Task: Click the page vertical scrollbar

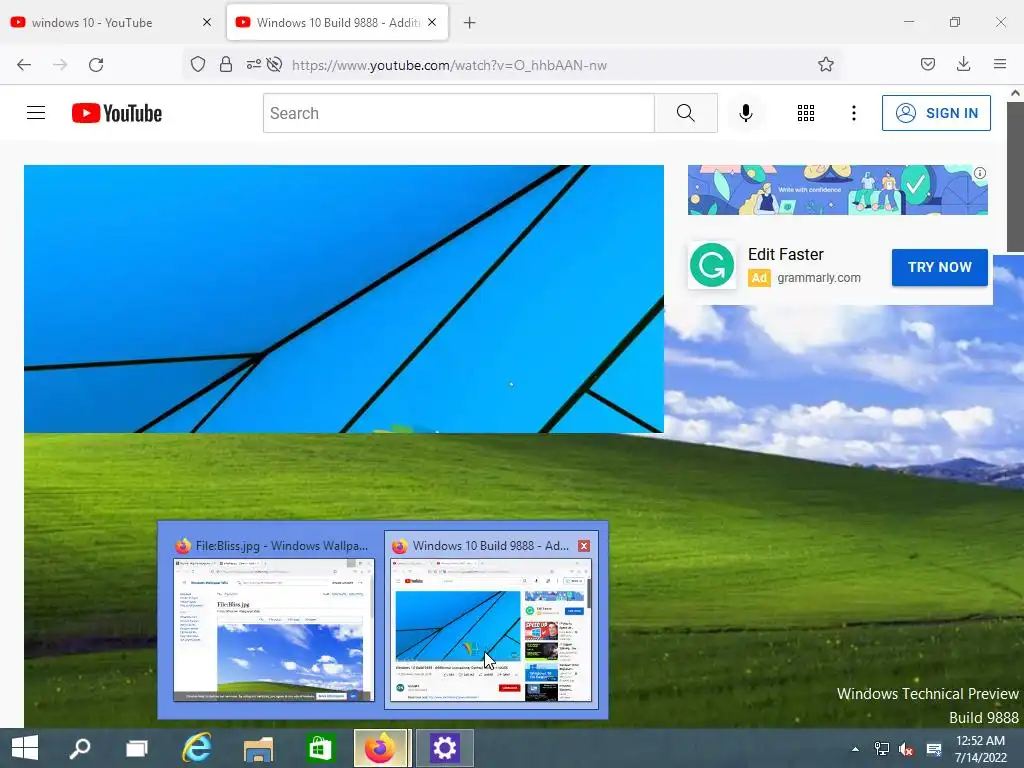Action: [1015, 176]
